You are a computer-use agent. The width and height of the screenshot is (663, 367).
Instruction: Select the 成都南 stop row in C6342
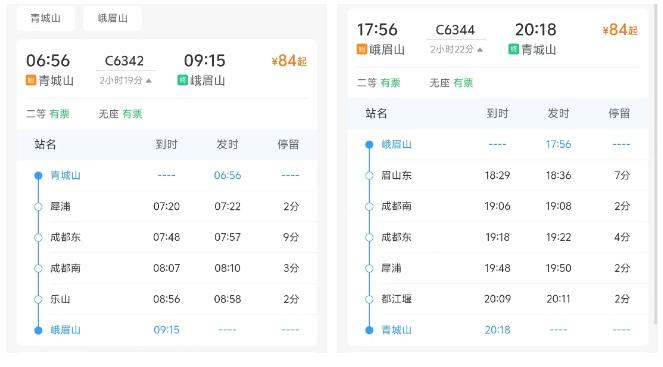tap(167, 268)
